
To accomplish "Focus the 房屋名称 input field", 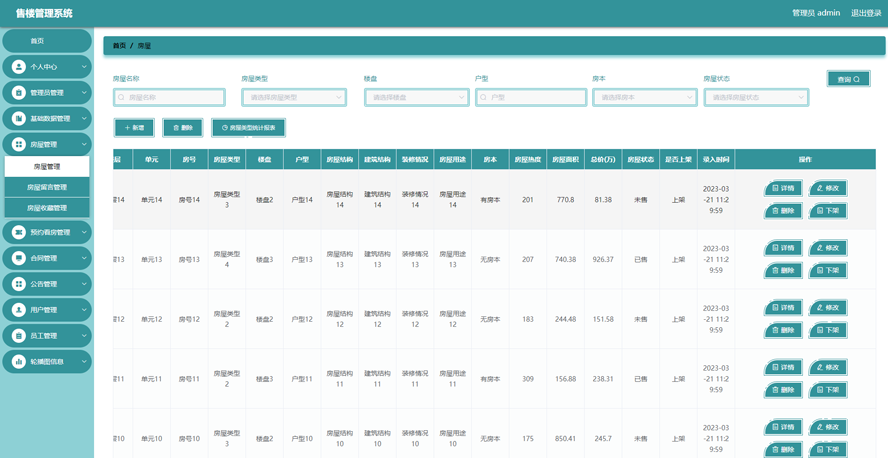I will click(169, 97).
